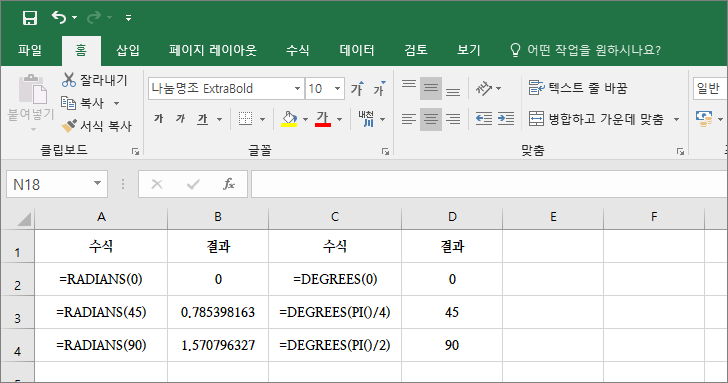Select cell containing =DEGREES(PI()/2)
This screenshot has height=383, width=728.
click(x=335, y=345)
